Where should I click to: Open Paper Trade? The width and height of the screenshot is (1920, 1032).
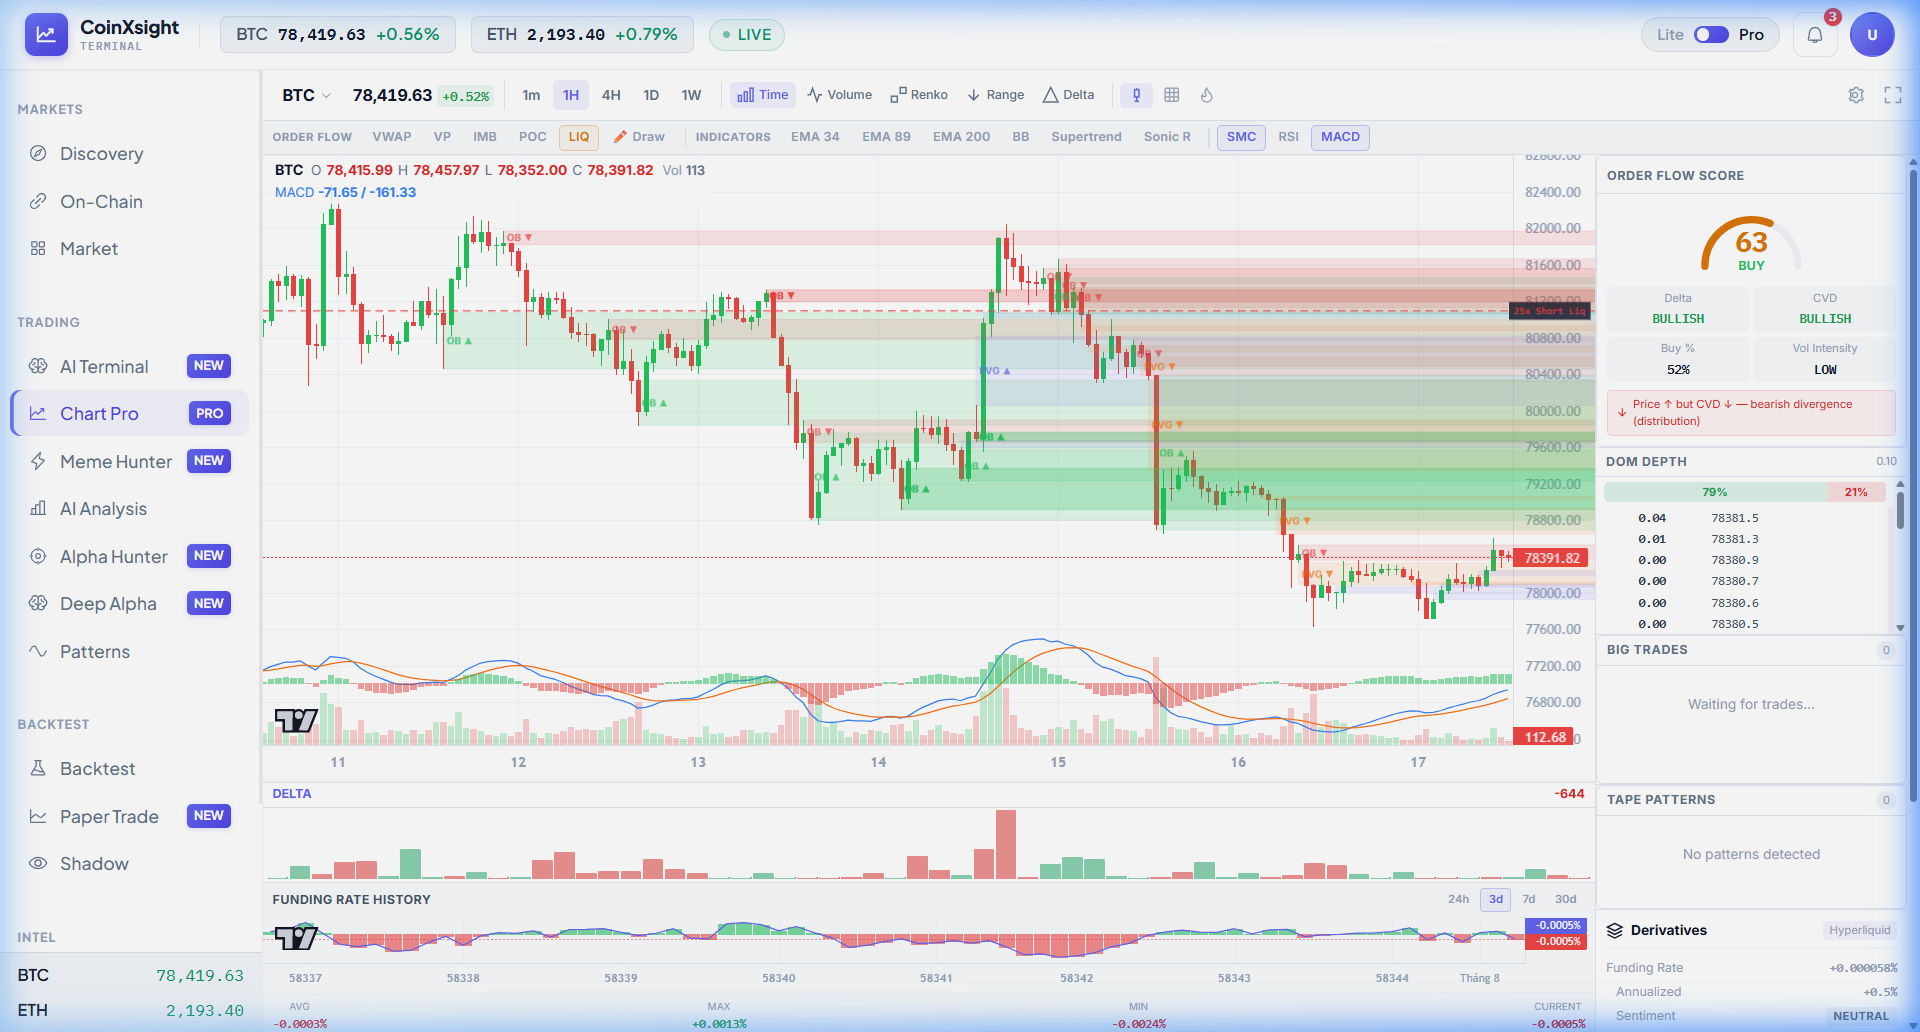coord(130,817)
